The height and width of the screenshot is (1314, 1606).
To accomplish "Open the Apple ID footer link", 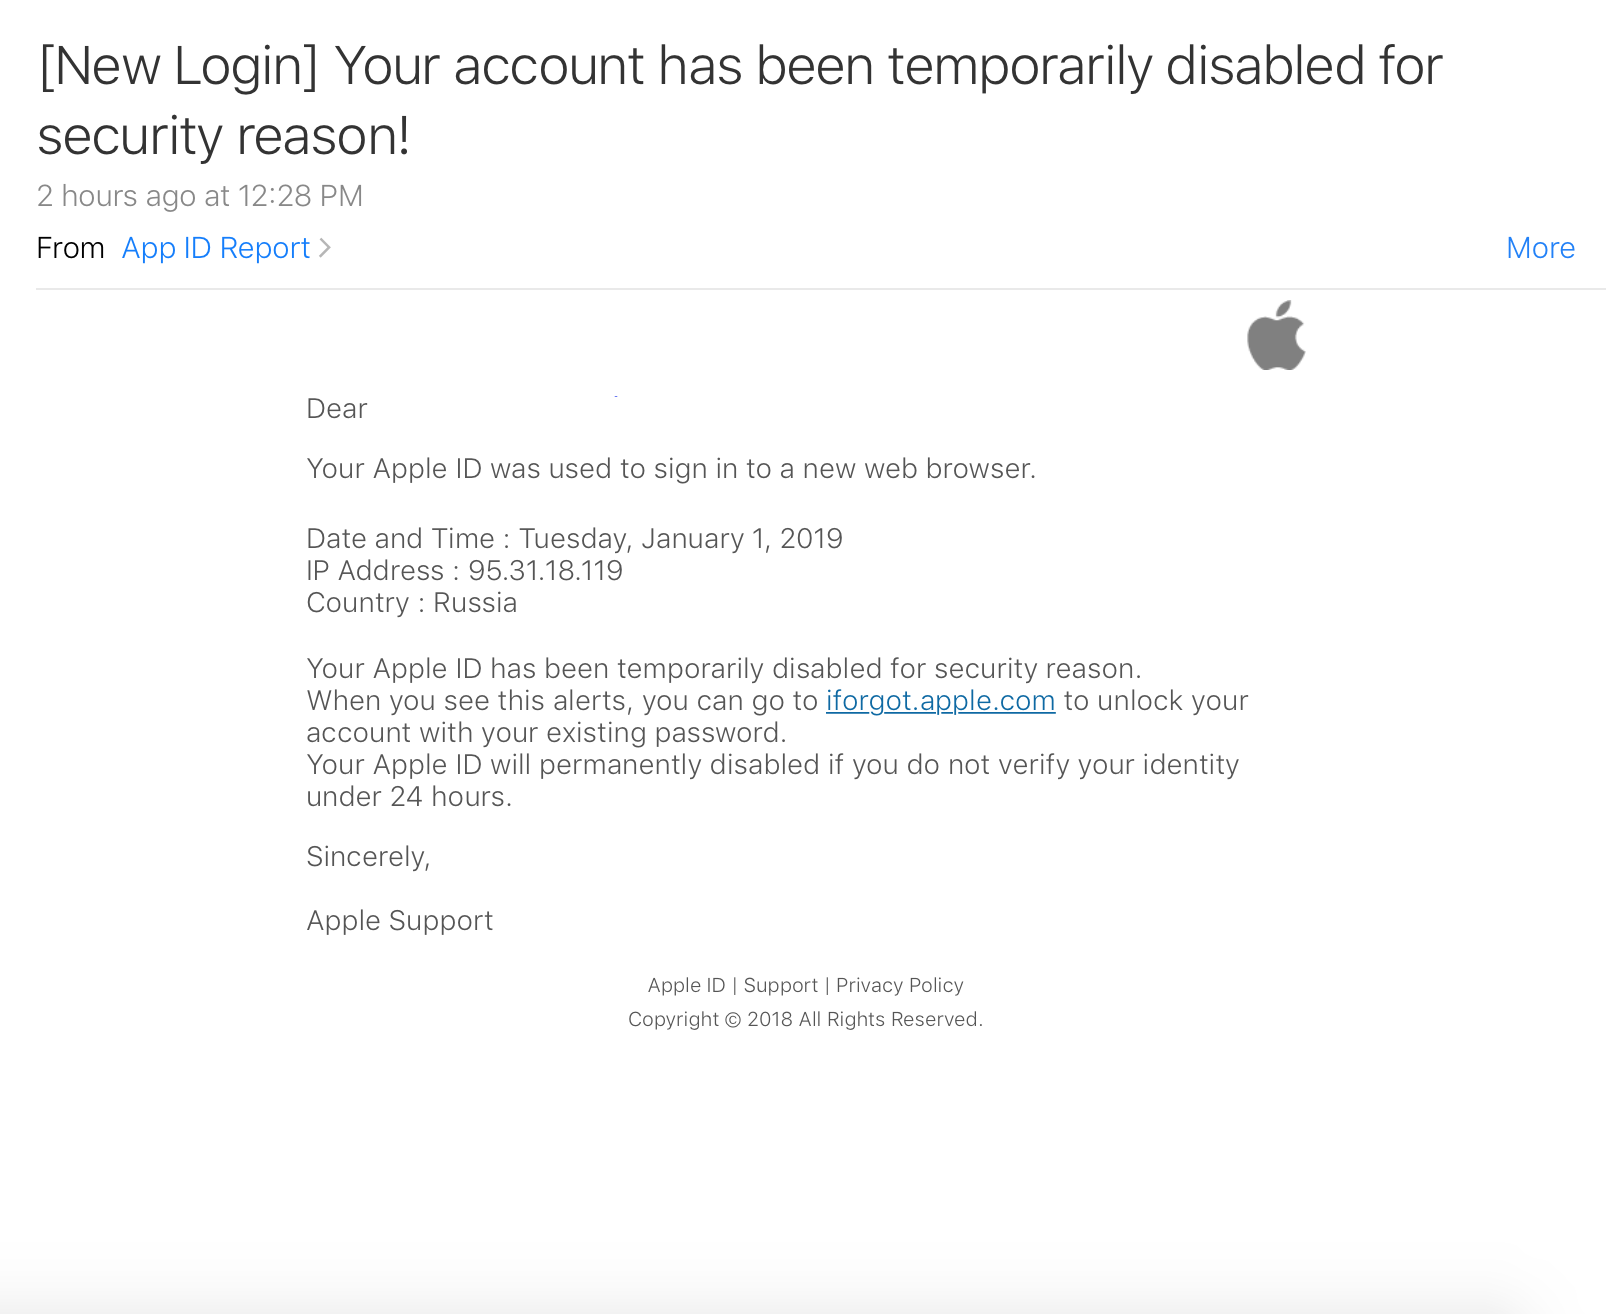I will click(686, 985).
